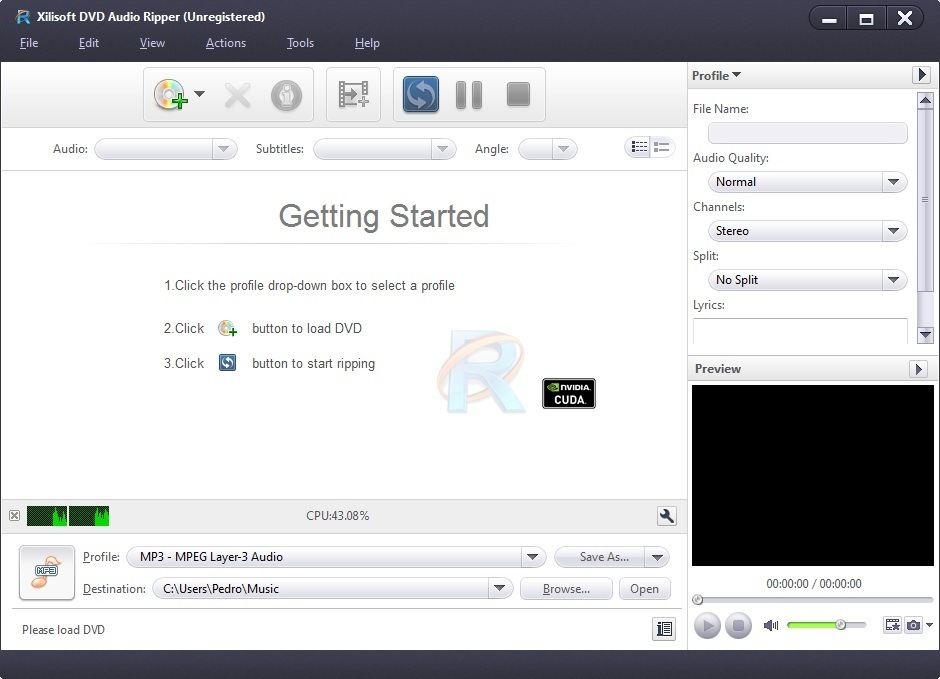Image resolution: width=940 pixels, height=679 pixels.
Task: Click the stop ripping toolbar icon
Action: tap(517, 95)
